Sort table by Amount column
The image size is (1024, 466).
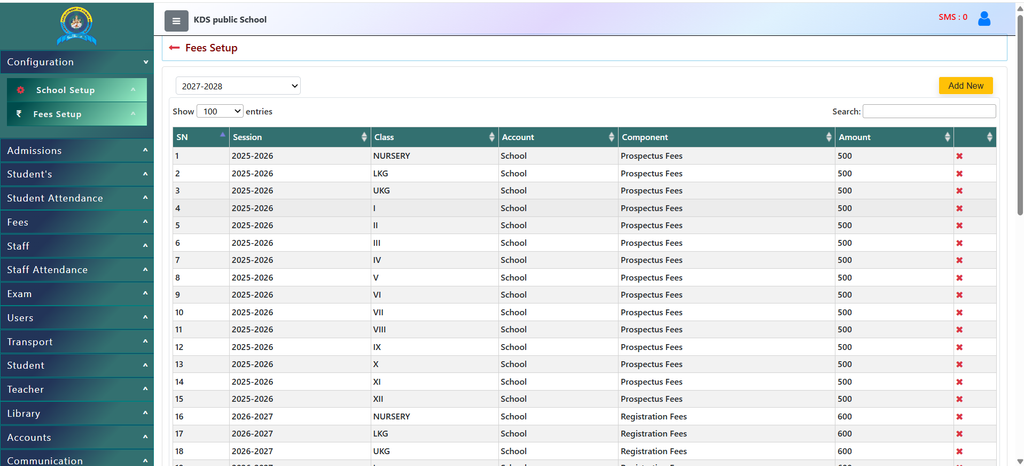pos(894,137)
